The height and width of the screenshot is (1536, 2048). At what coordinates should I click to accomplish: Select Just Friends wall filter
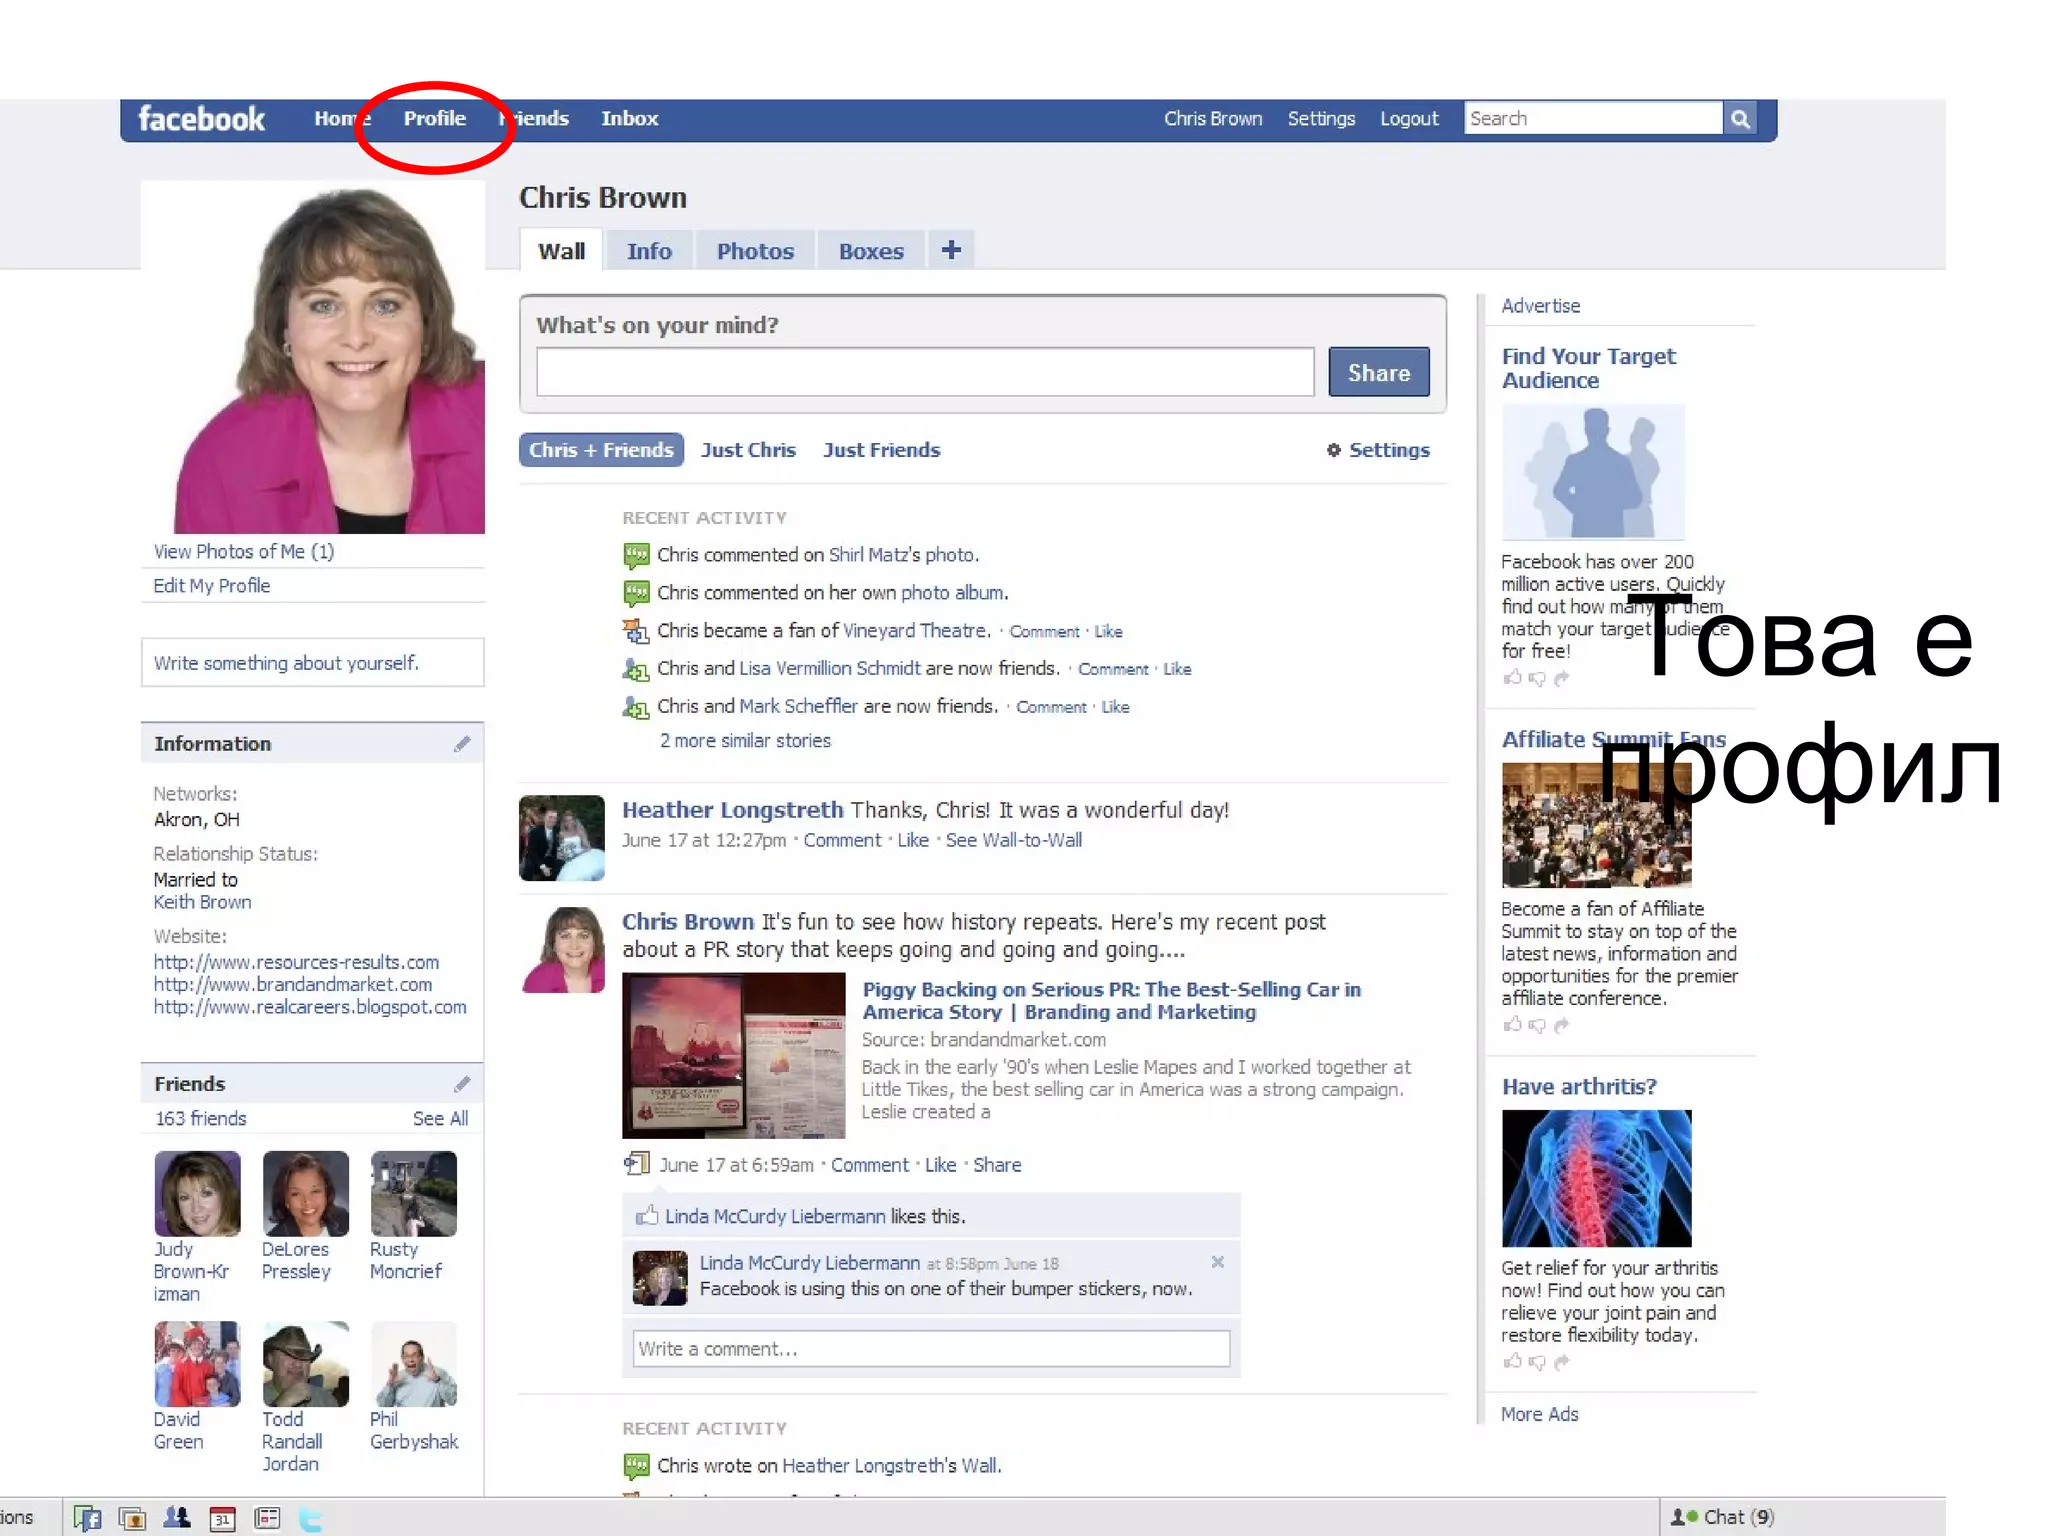click(x=881, y=450)
